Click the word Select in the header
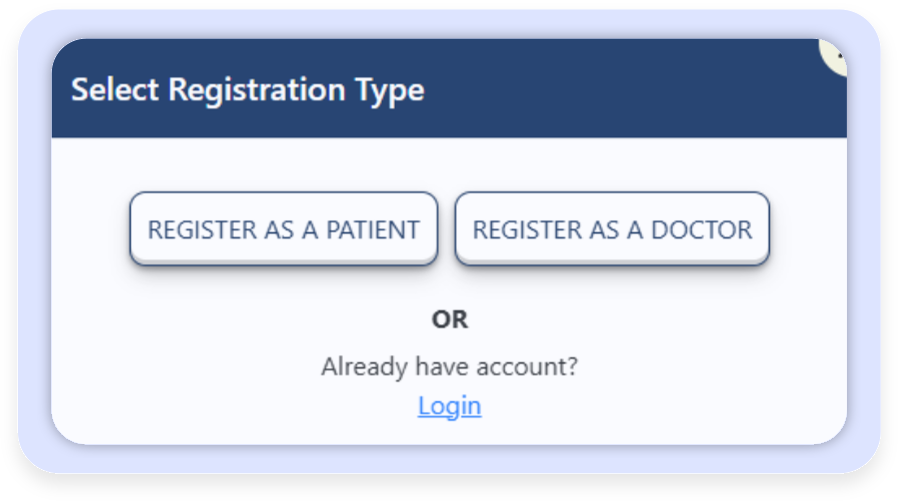The image size is (900, 502). (x=115, y=89)
